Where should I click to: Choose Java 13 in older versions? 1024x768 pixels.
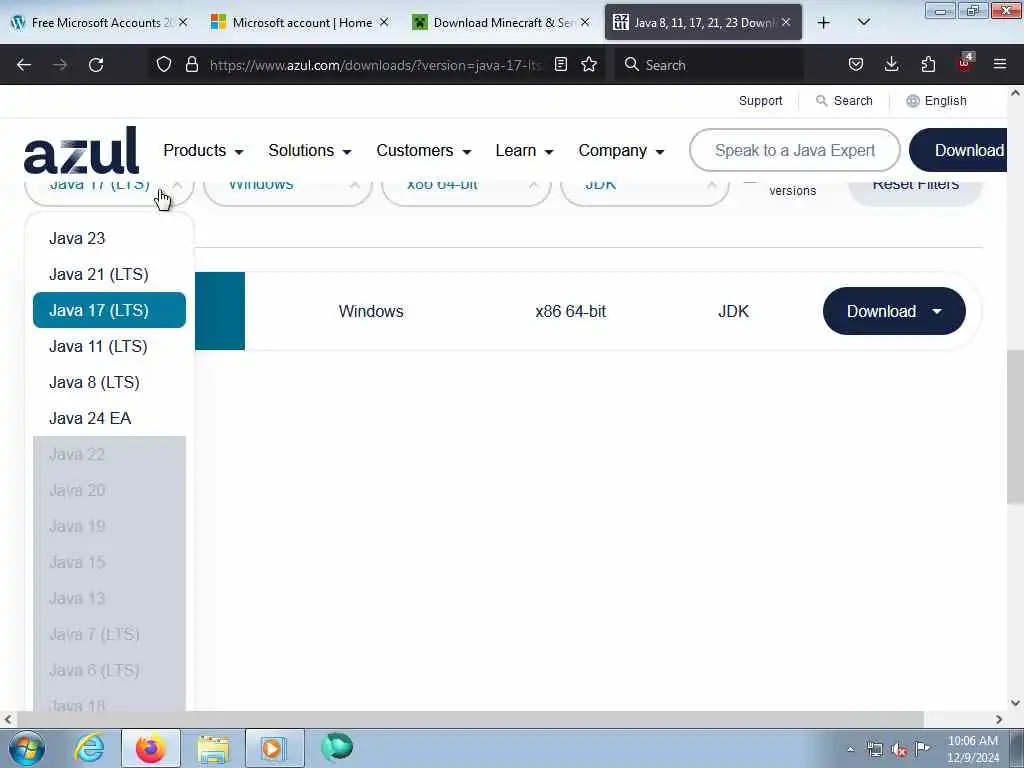coord(109,598)
